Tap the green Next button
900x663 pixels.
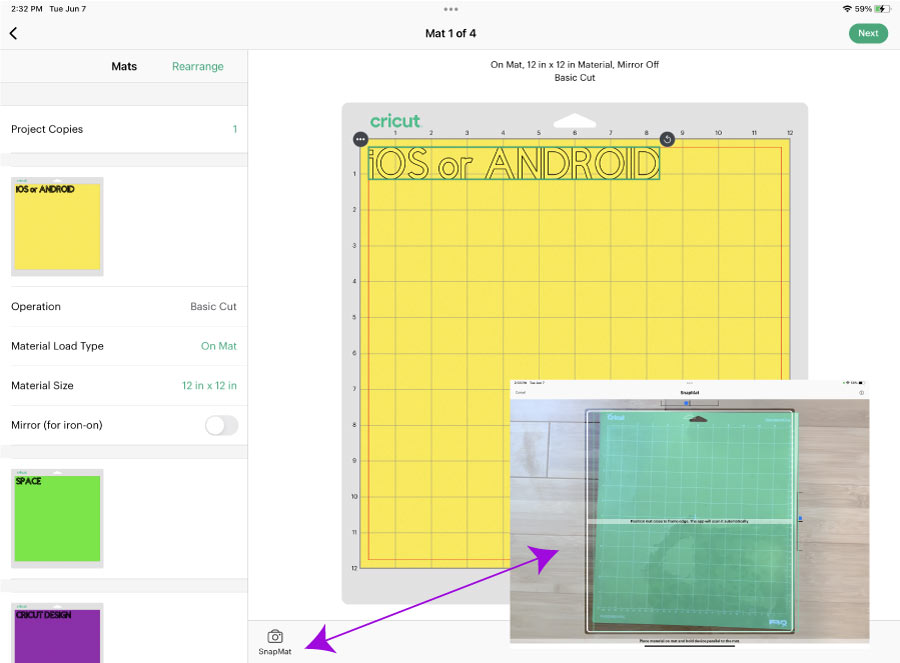[868, 33]
